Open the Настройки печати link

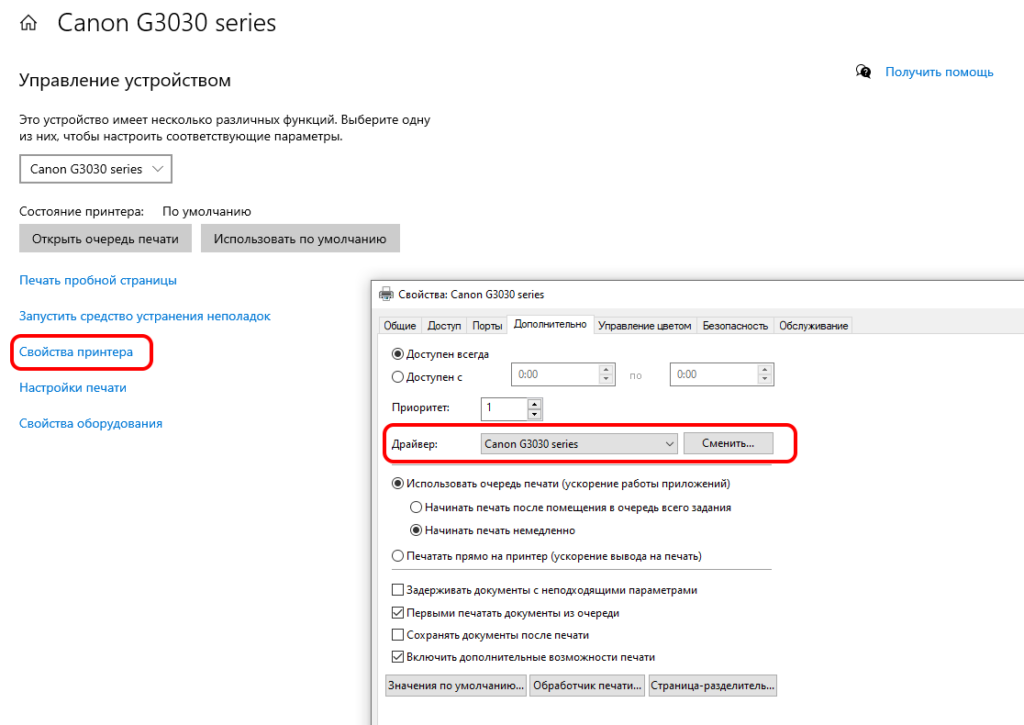72,388
